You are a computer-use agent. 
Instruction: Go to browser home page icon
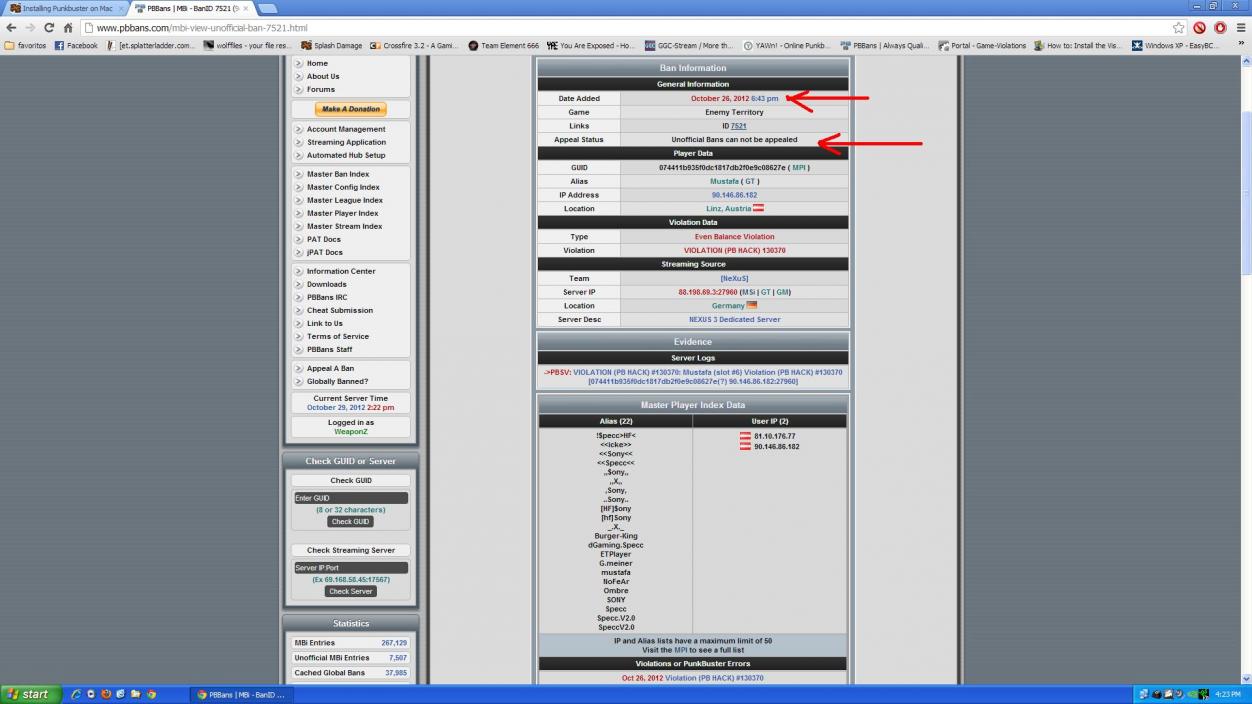click(68, 28)
